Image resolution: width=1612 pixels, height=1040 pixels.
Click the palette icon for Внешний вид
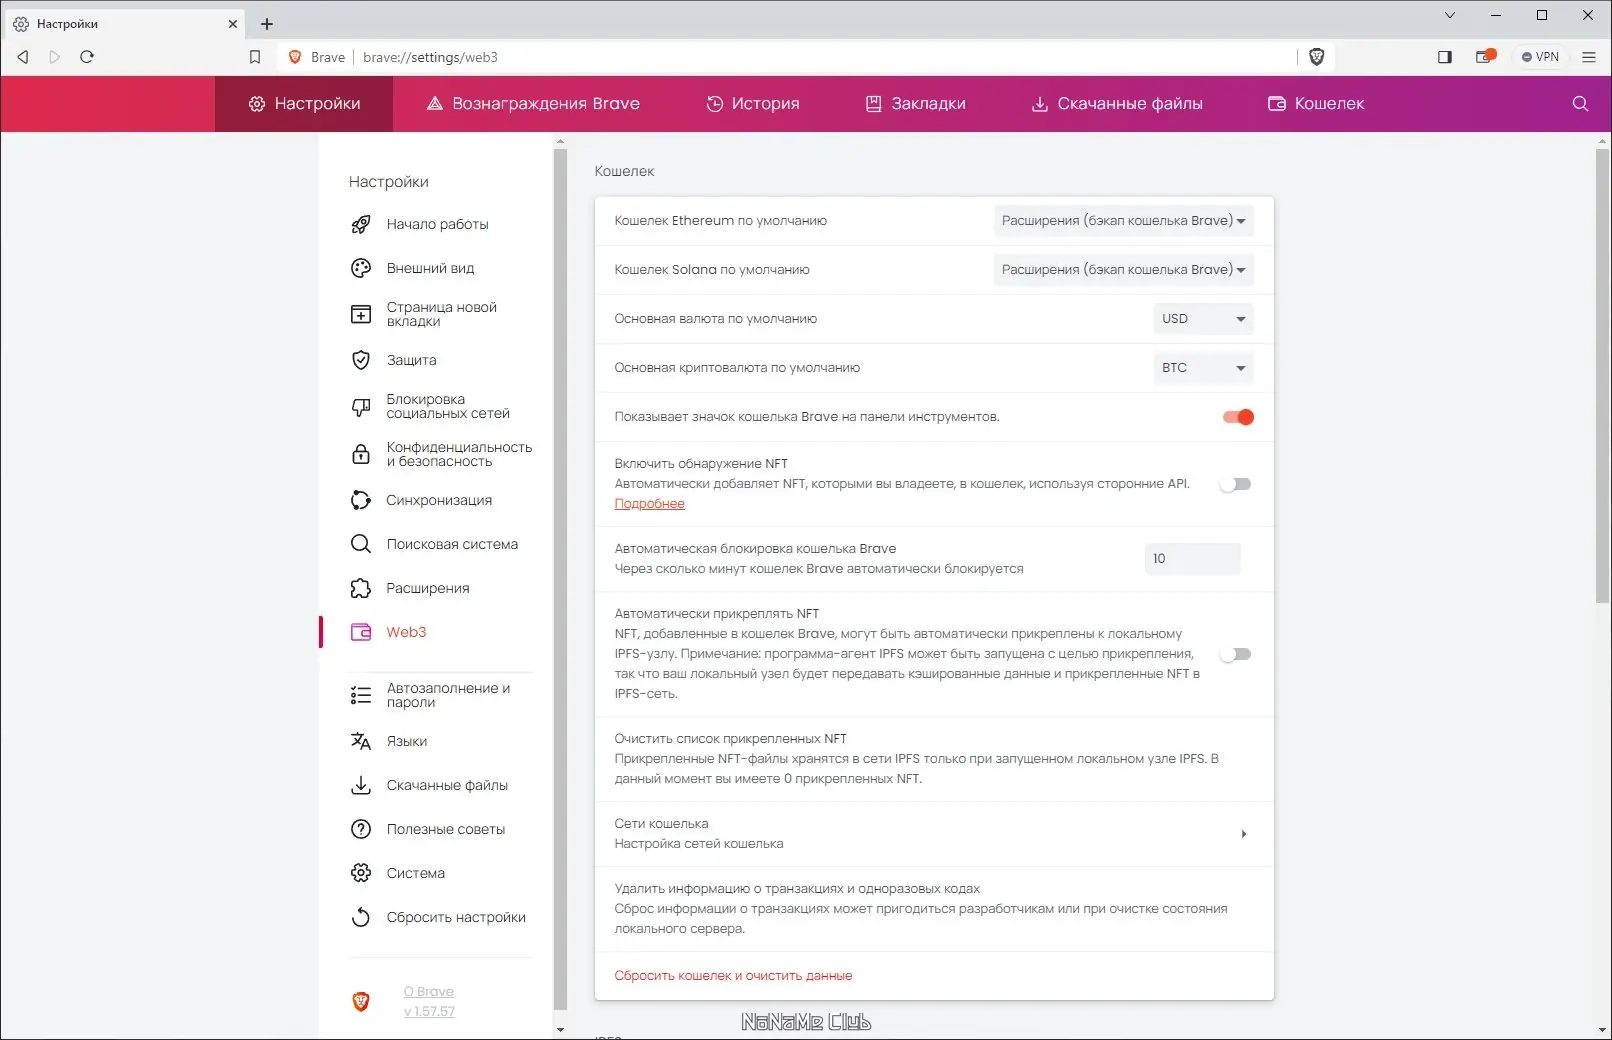361,268
